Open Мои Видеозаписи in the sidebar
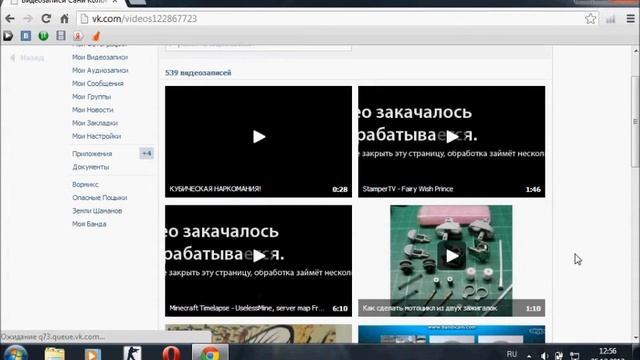The height and width of the screenshot is (360, 640). (x=100, y=57)
